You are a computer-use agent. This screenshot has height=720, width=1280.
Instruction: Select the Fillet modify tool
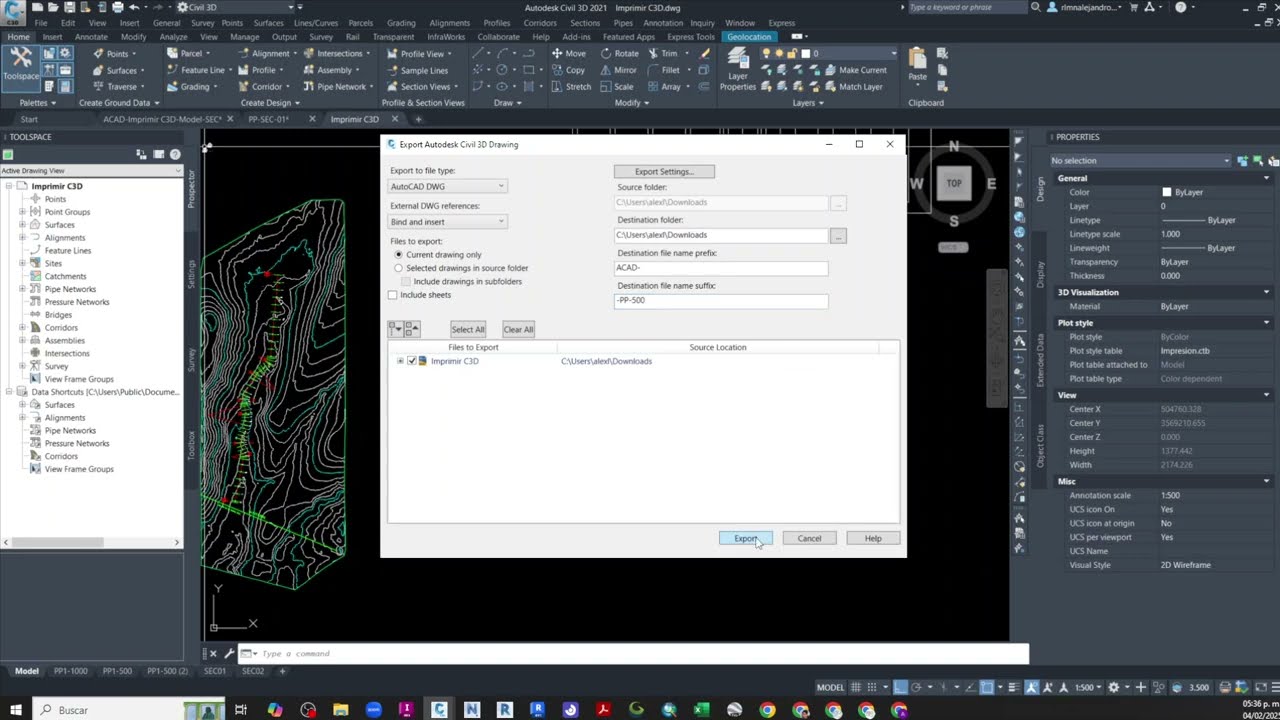click(x=664, y=71)
